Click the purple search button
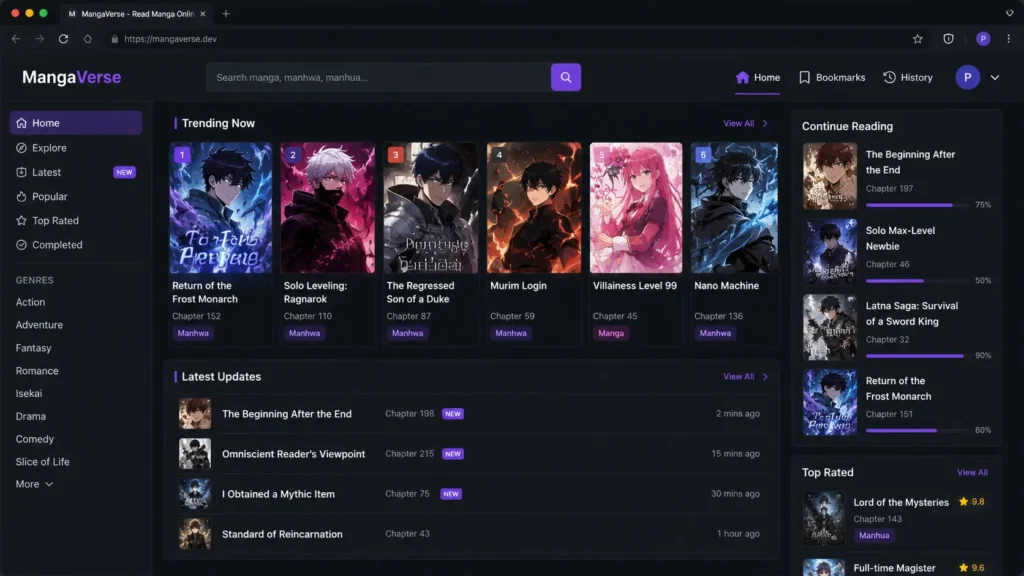Screen dimensions: 1024x576 pyautogui.click(x=566, y=77)
